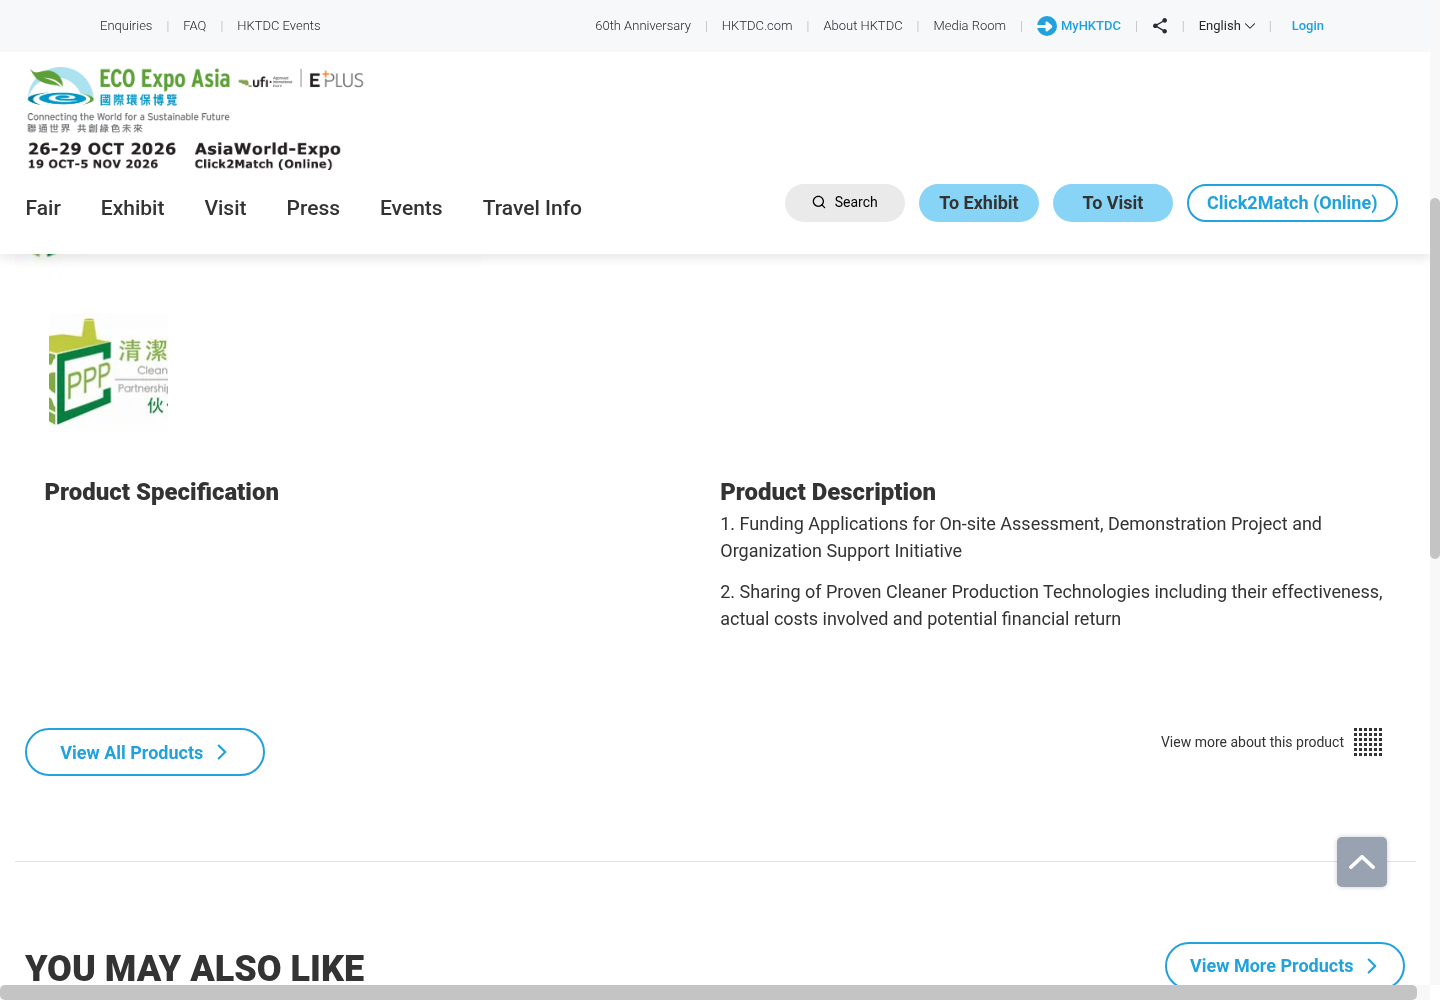Screen dimensions: 1440x1000
Task: Click 'View more about this product' text
Action: pos(1252,742)
